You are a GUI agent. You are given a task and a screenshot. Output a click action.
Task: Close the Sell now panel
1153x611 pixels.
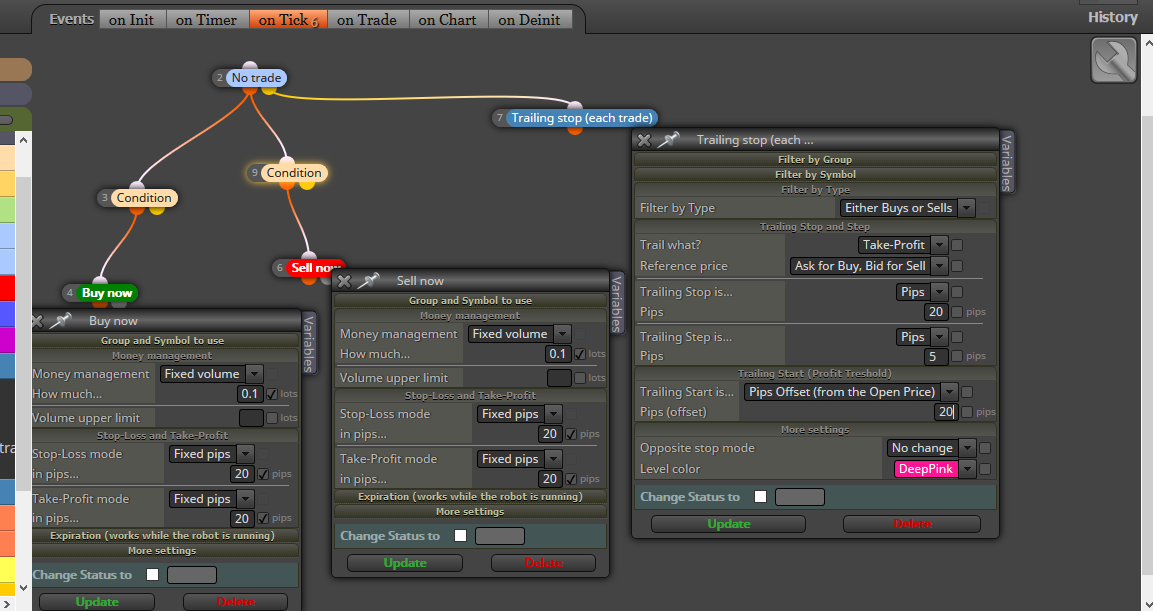tap(344, 281)
